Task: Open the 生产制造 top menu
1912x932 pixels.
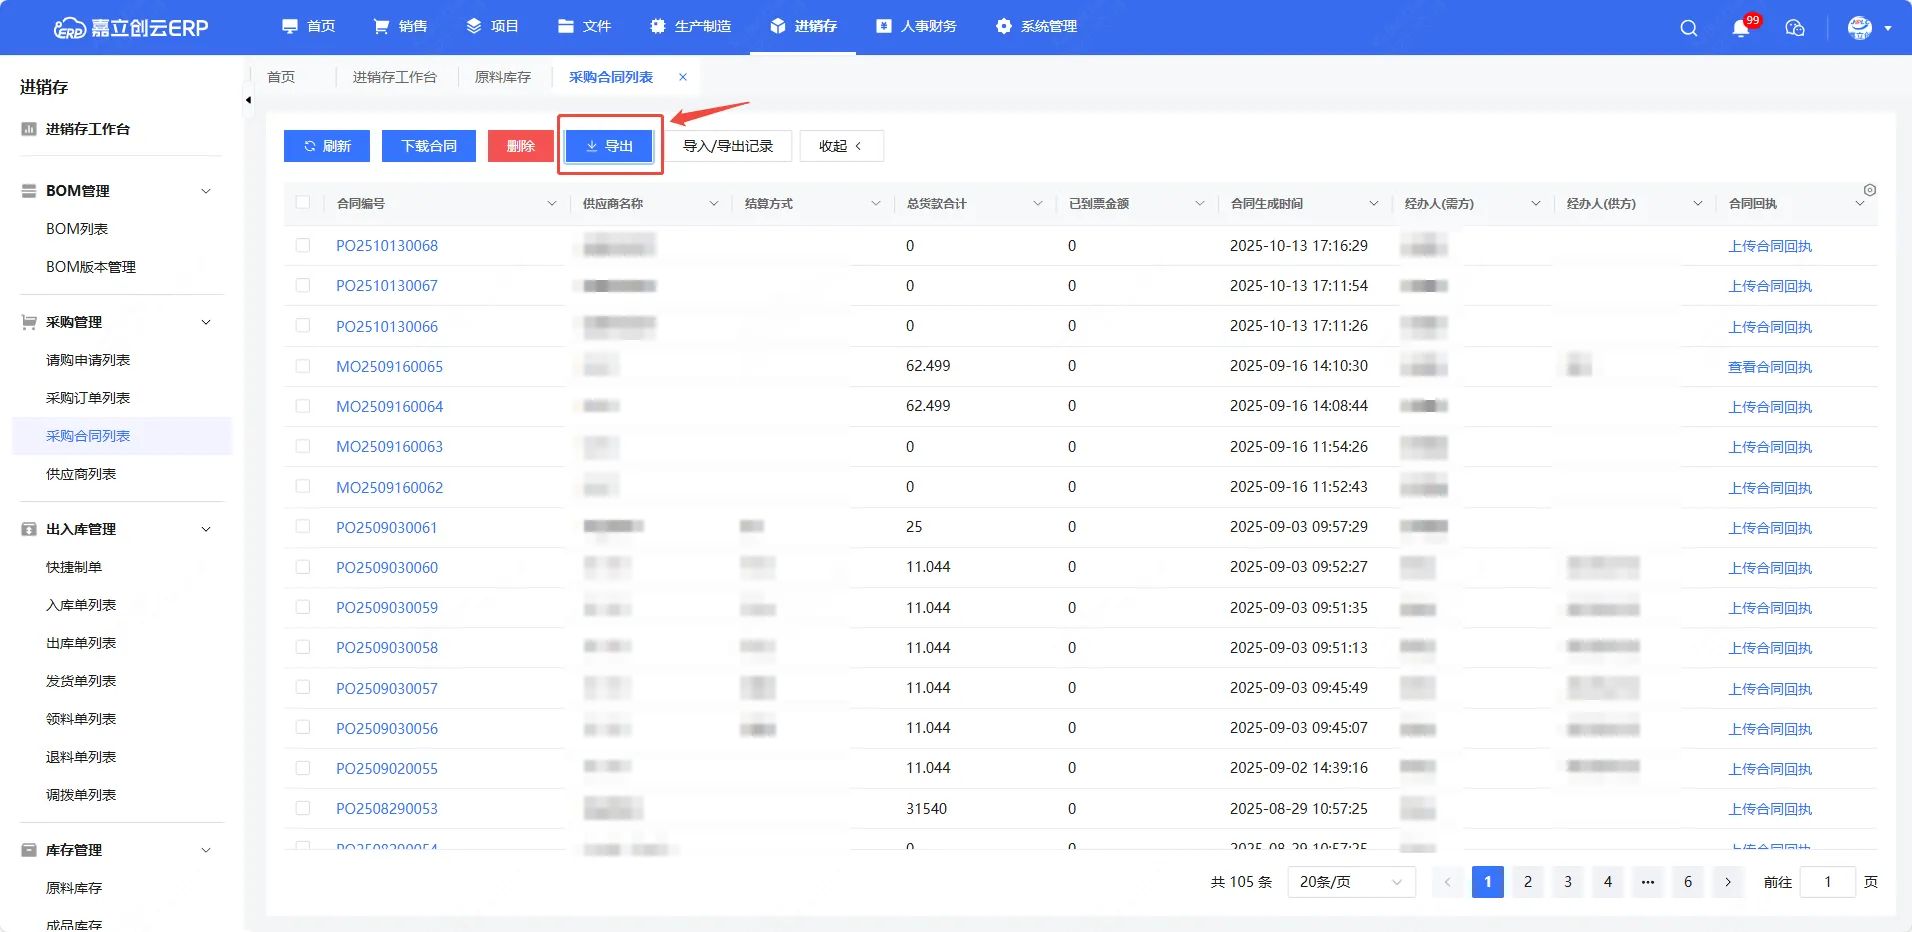Action: [691, 26]
